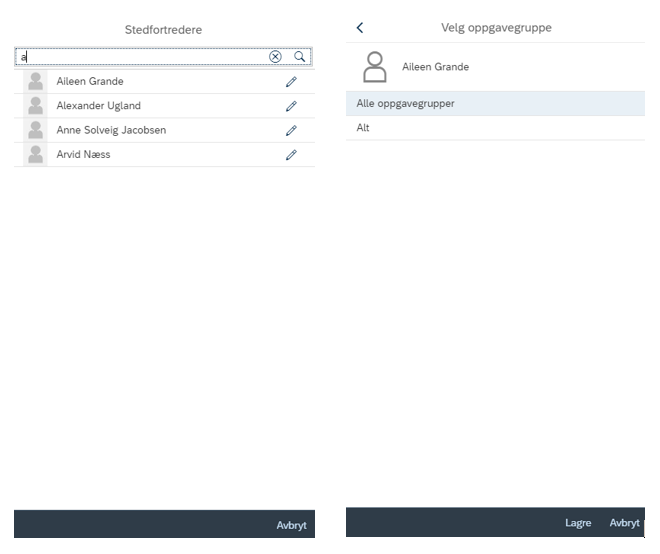Click Alexander Ugland's avatar icon
This screenshot has width=660, height=554.
(35, 106)
